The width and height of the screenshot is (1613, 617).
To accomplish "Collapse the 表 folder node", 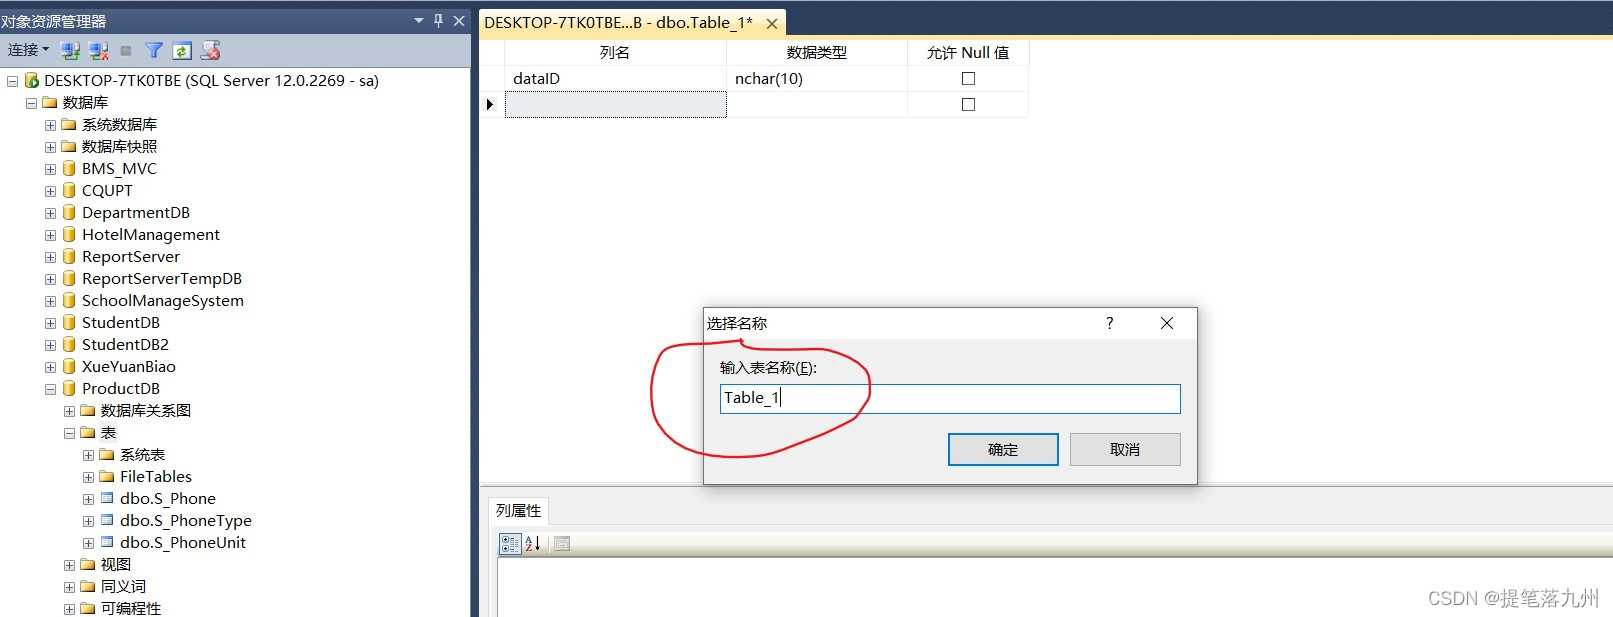I will (x=69, y=433).
